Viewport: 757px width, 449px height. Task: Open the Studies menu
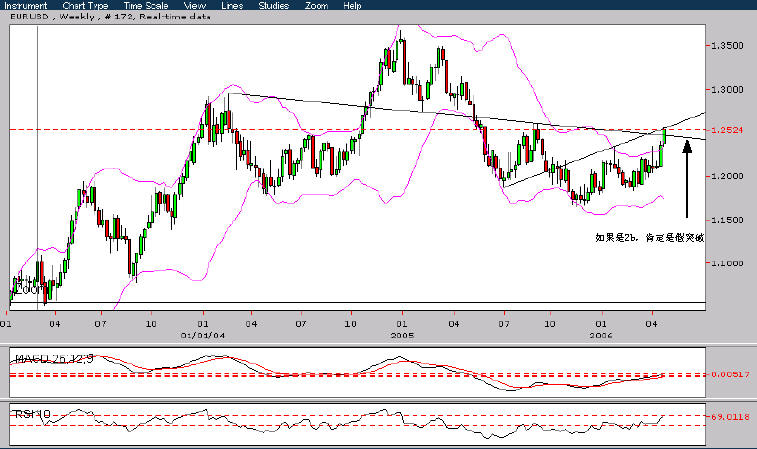tap(273, 5)
